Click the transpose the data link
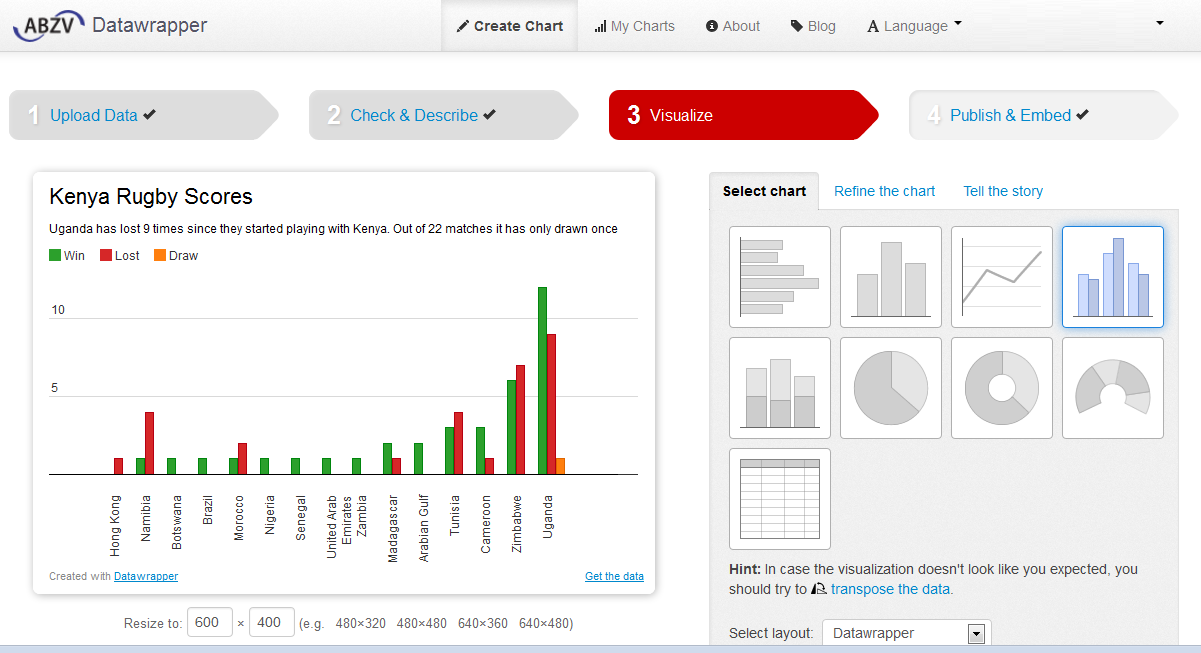The width and height of the screenshot is (1201, 653). click(892, 589)
